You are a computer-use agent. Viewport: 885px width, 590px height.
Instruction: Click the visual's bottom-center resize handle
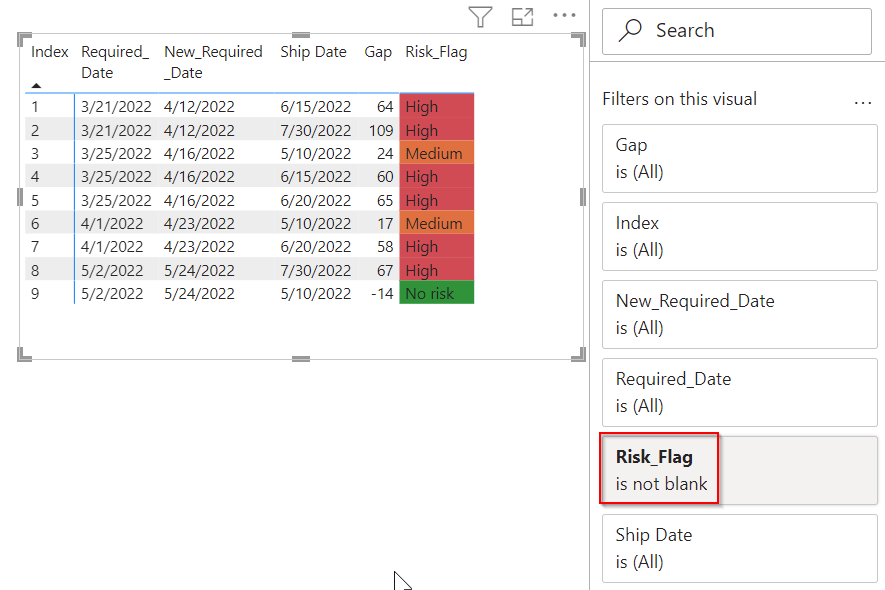(x=301, y=359)
